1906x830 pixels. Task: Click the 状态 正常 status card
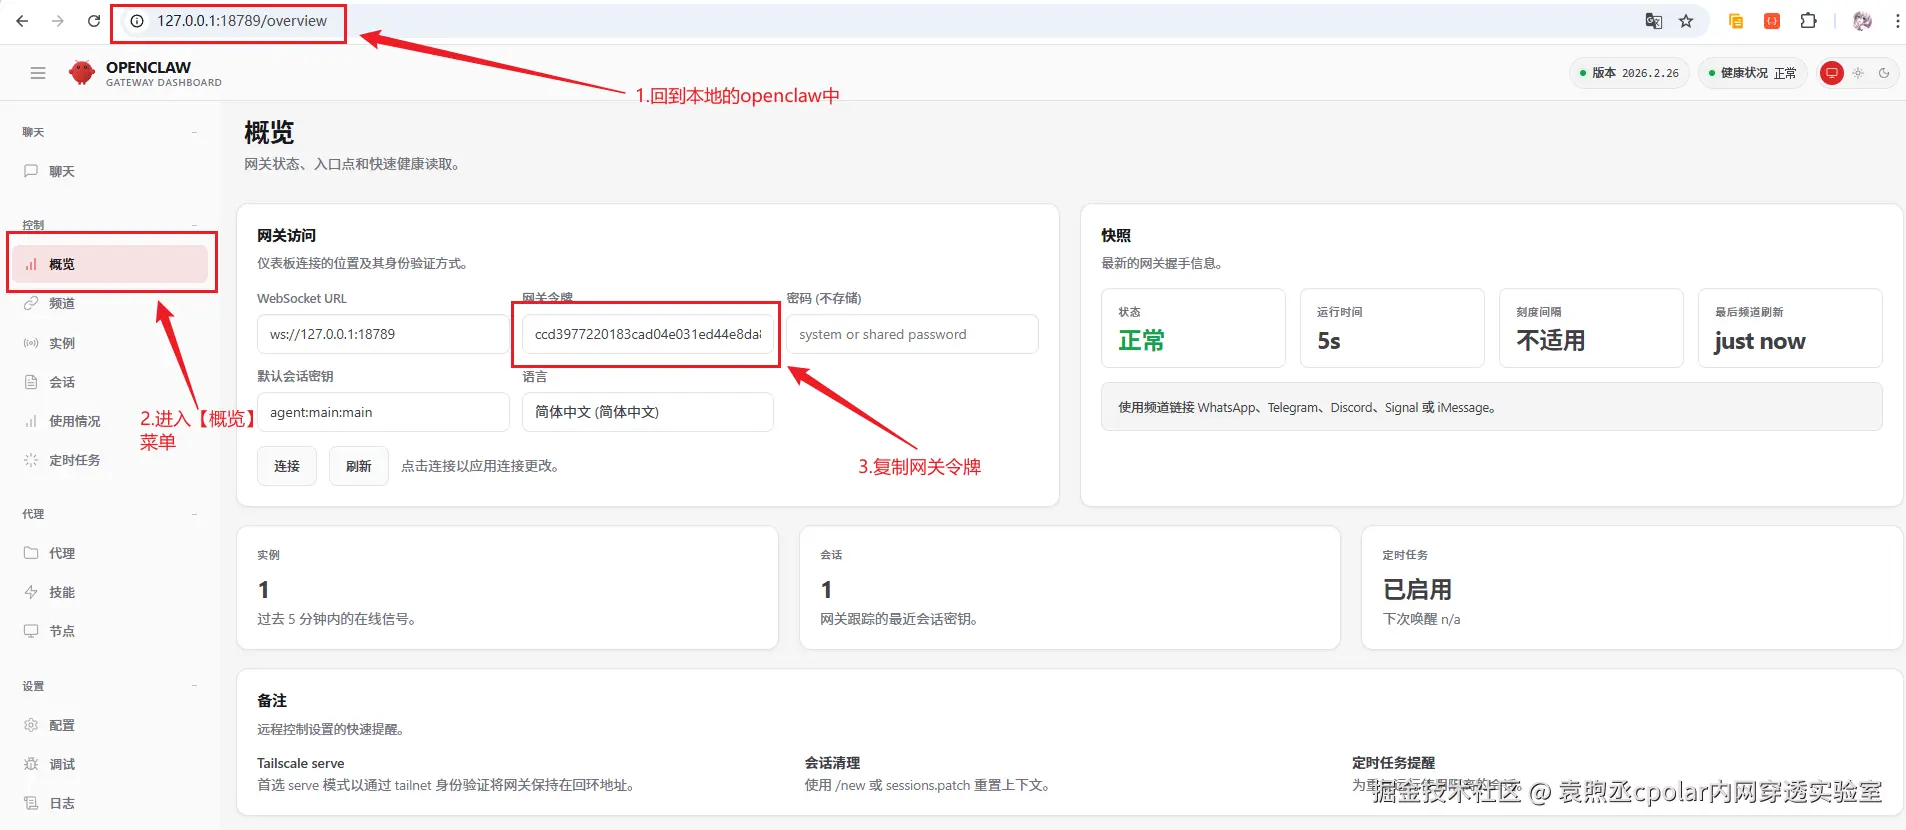pos(1193,328)
